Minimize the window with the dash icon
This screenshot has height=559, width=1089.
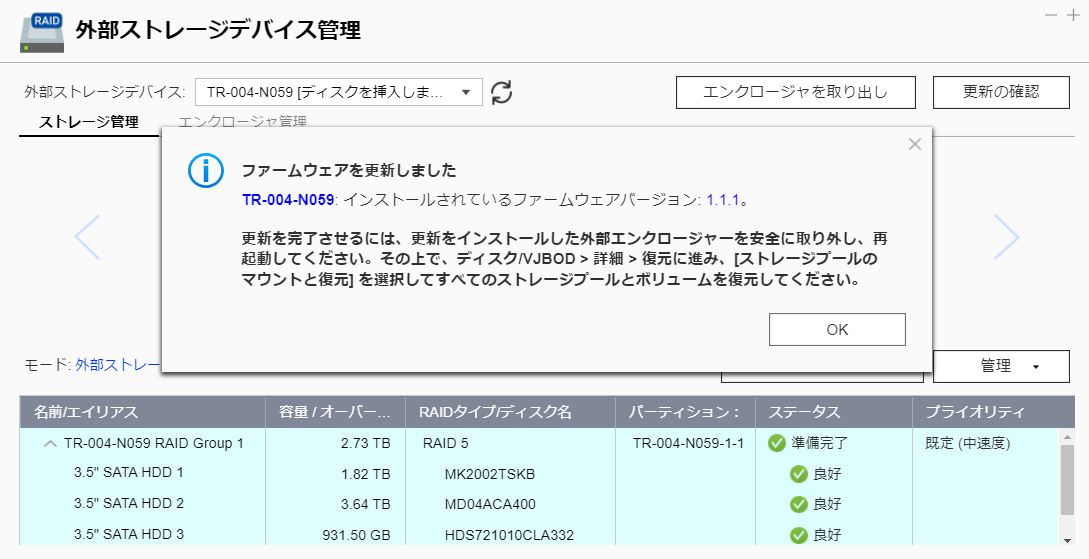(1051, 15)
